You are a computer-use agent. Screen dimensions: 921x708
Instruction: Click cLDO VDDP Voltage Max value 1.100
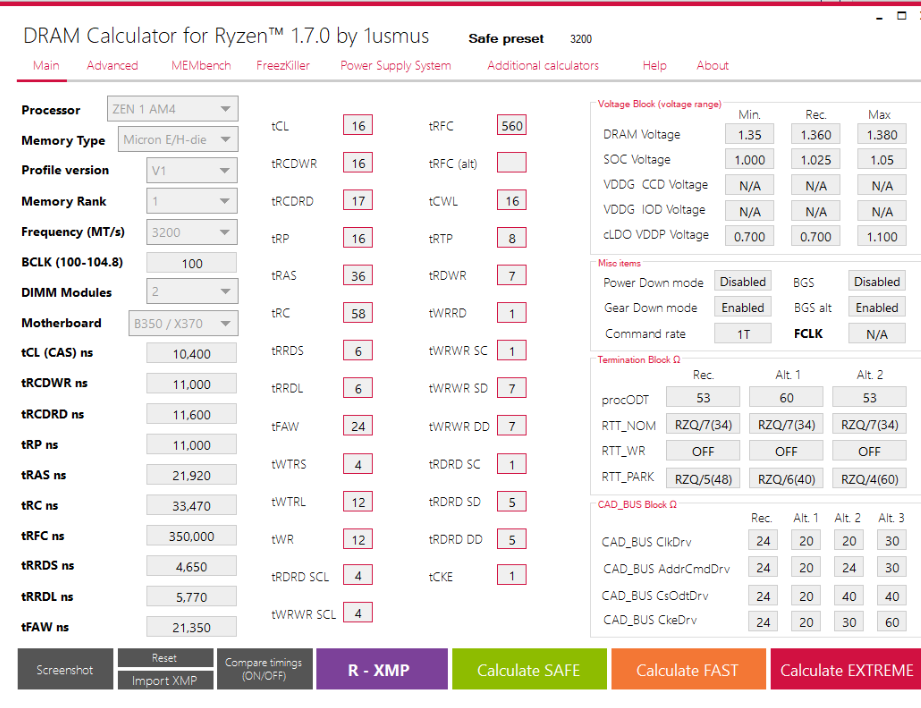click(x=882, y=236)
